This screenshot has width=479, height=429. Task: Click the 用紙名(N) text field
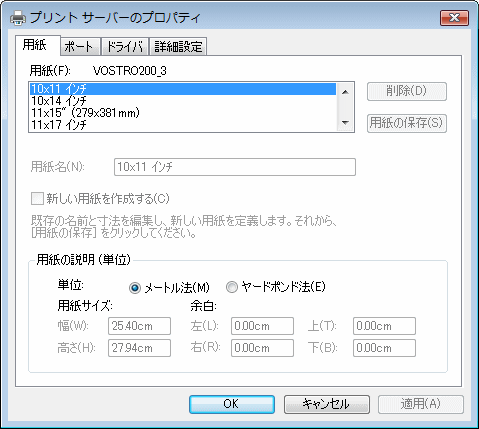point(235,167)
